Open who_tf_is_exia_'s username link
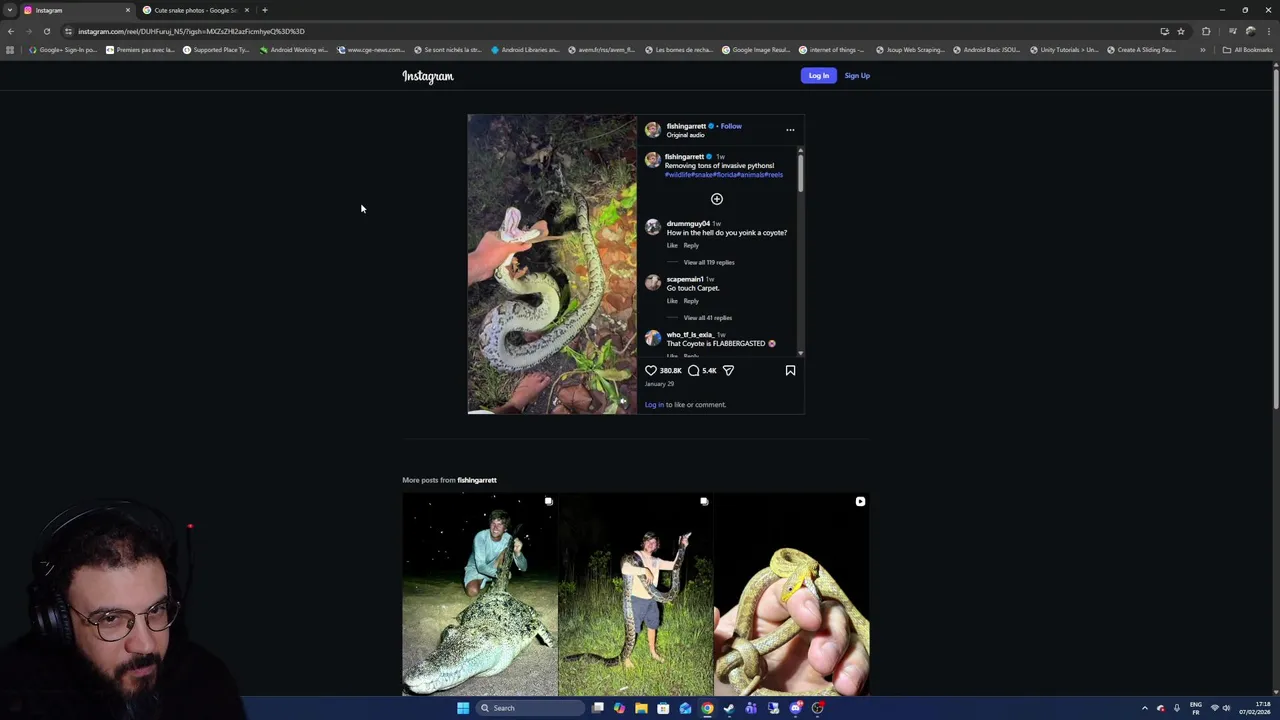This screenshot has height=720, width=1280. point(690,334)
